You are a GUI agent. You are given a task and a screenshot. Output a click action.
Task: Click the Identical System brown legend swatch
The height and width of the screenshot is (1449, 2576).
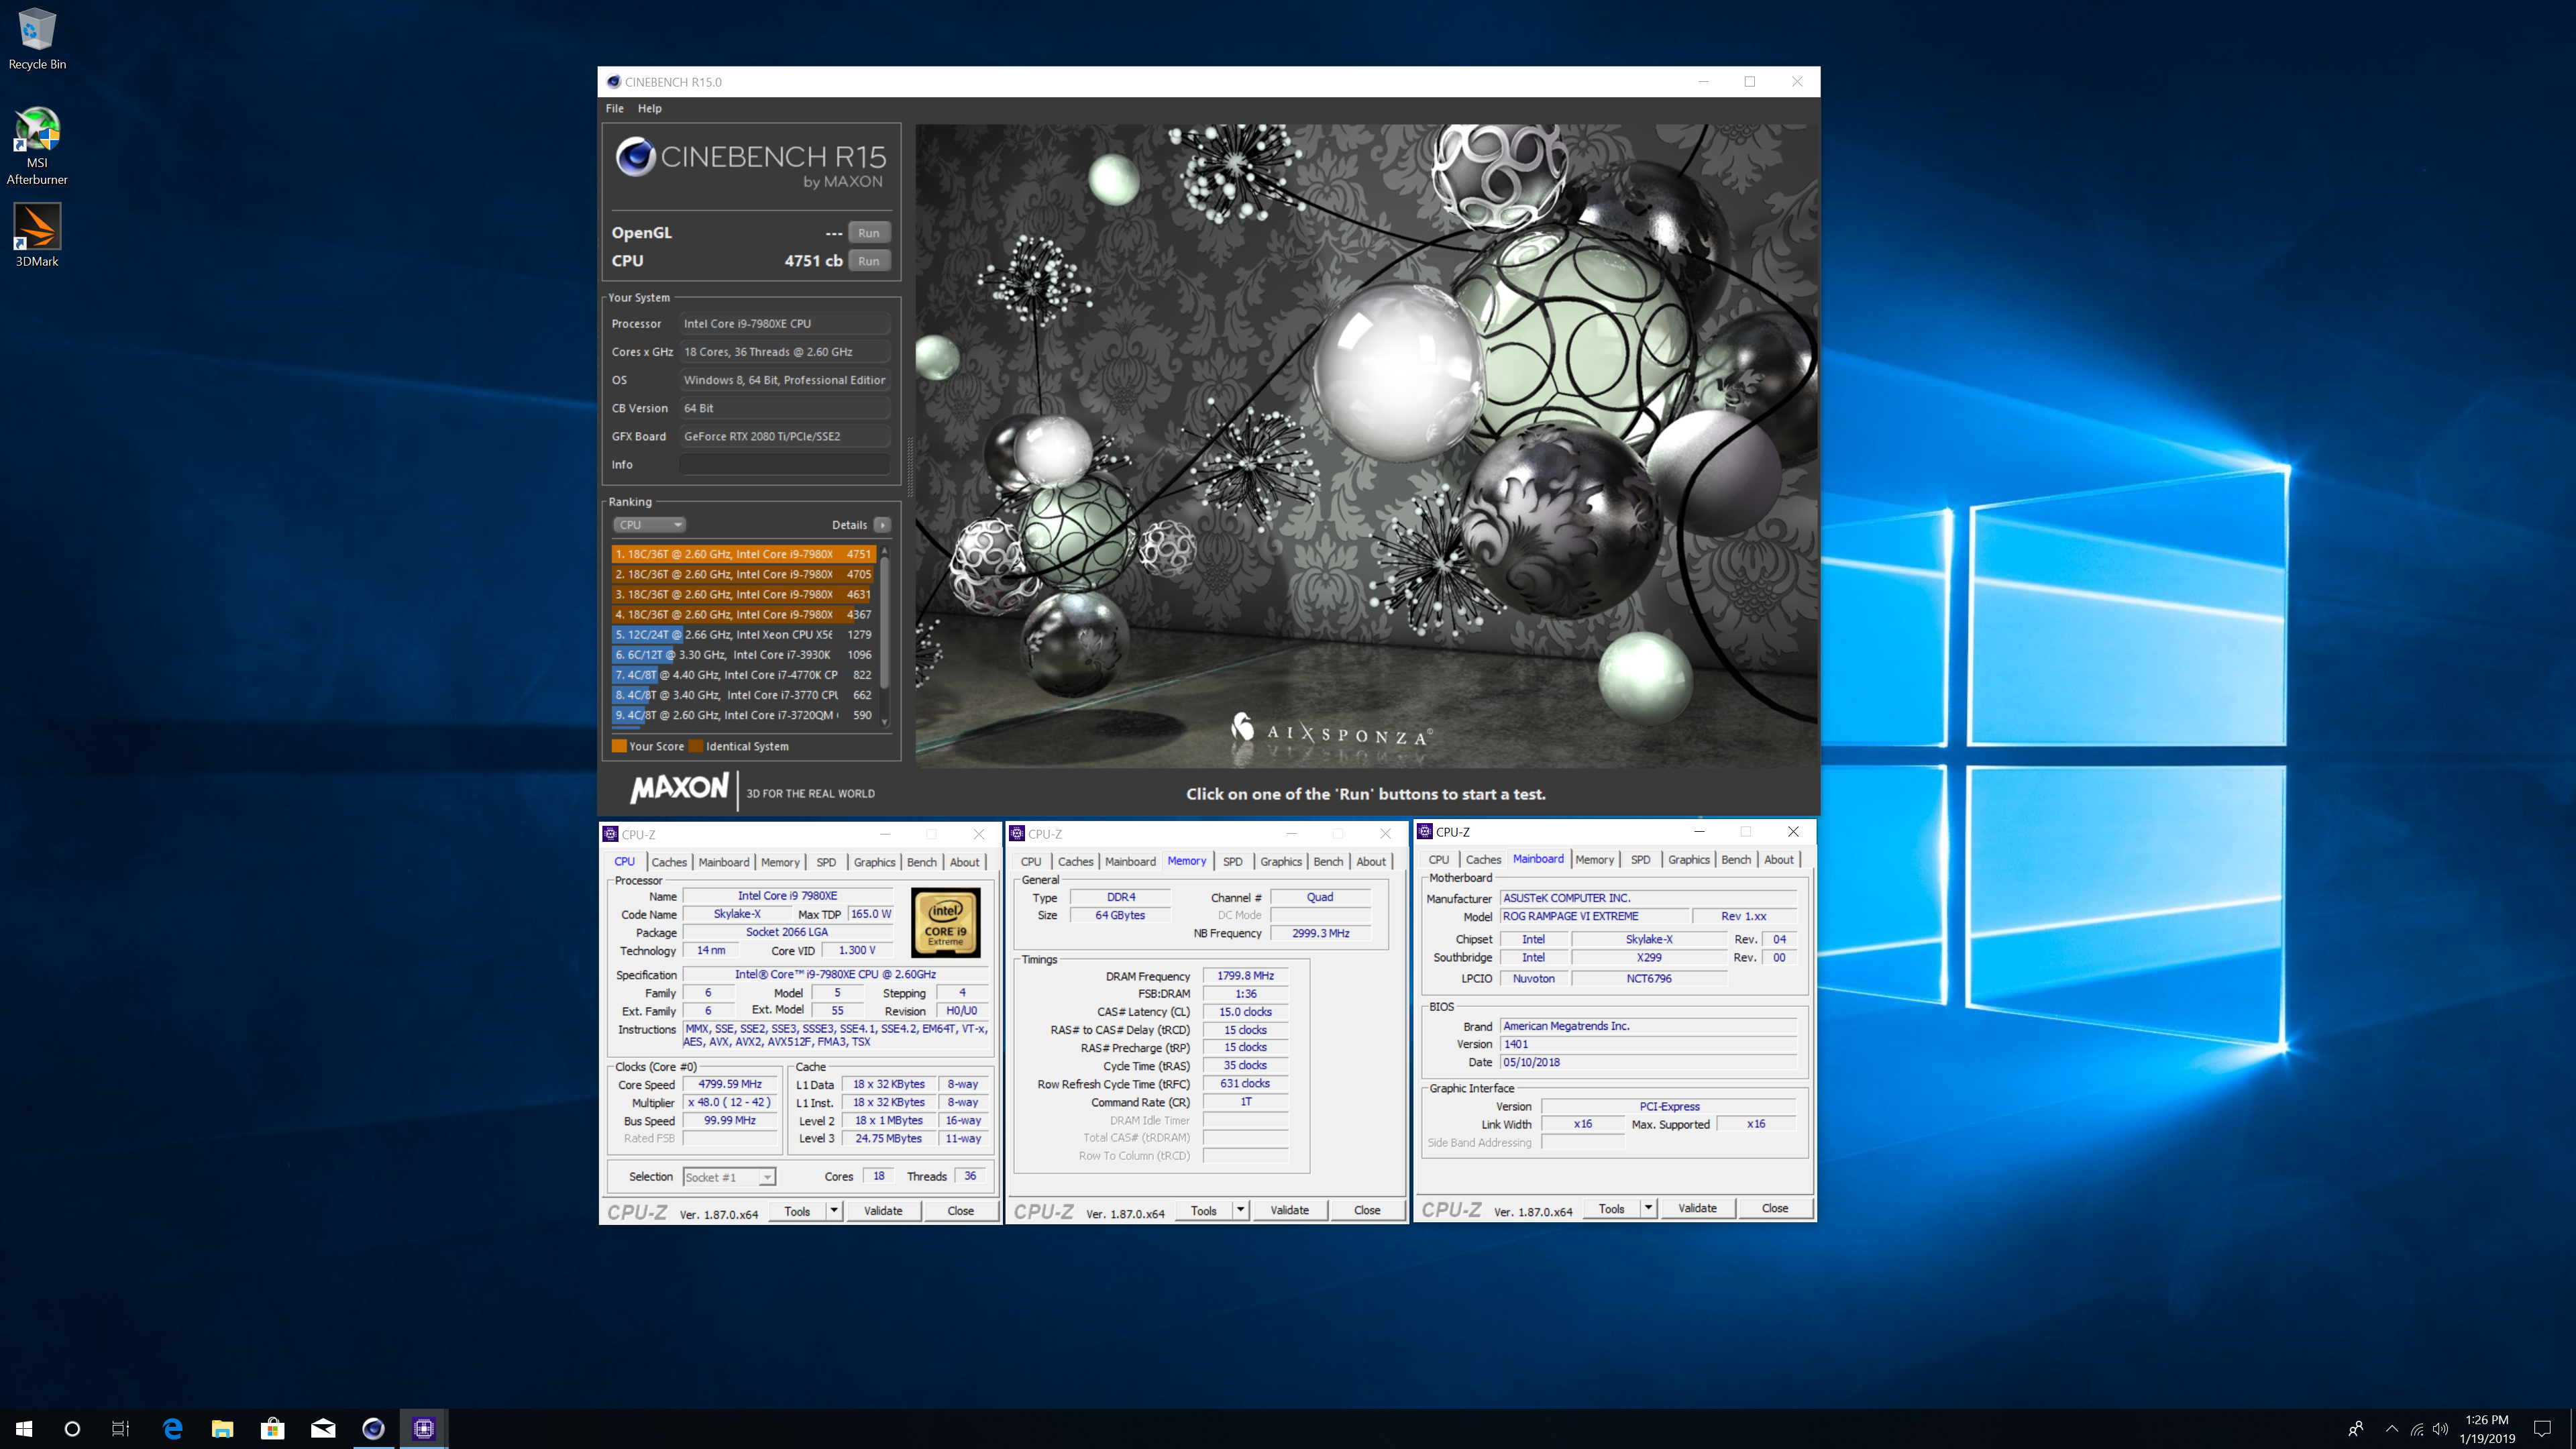click(x=696, y=746)
